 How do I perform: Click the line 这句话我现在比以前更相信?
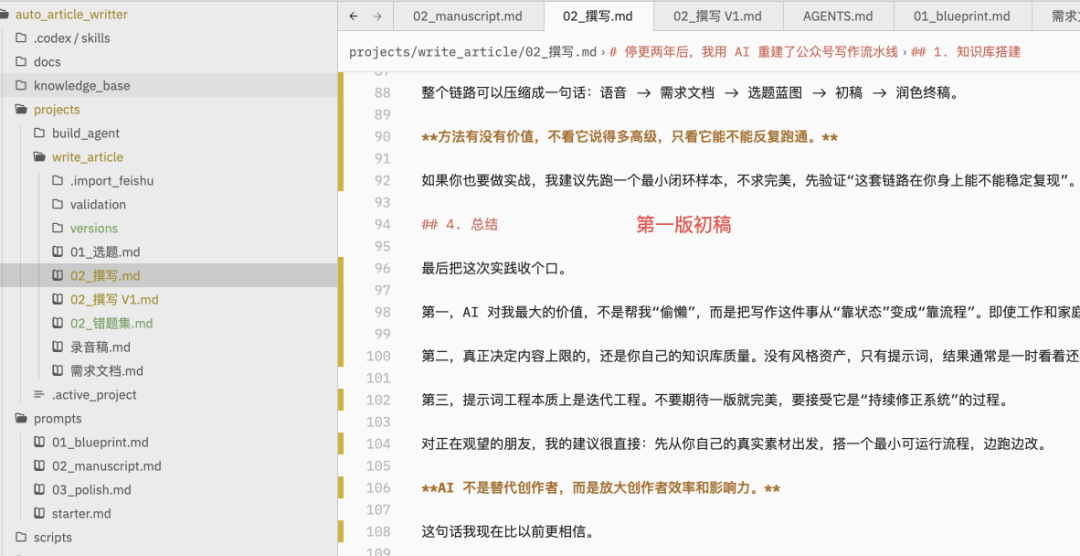tap(508, 532)
